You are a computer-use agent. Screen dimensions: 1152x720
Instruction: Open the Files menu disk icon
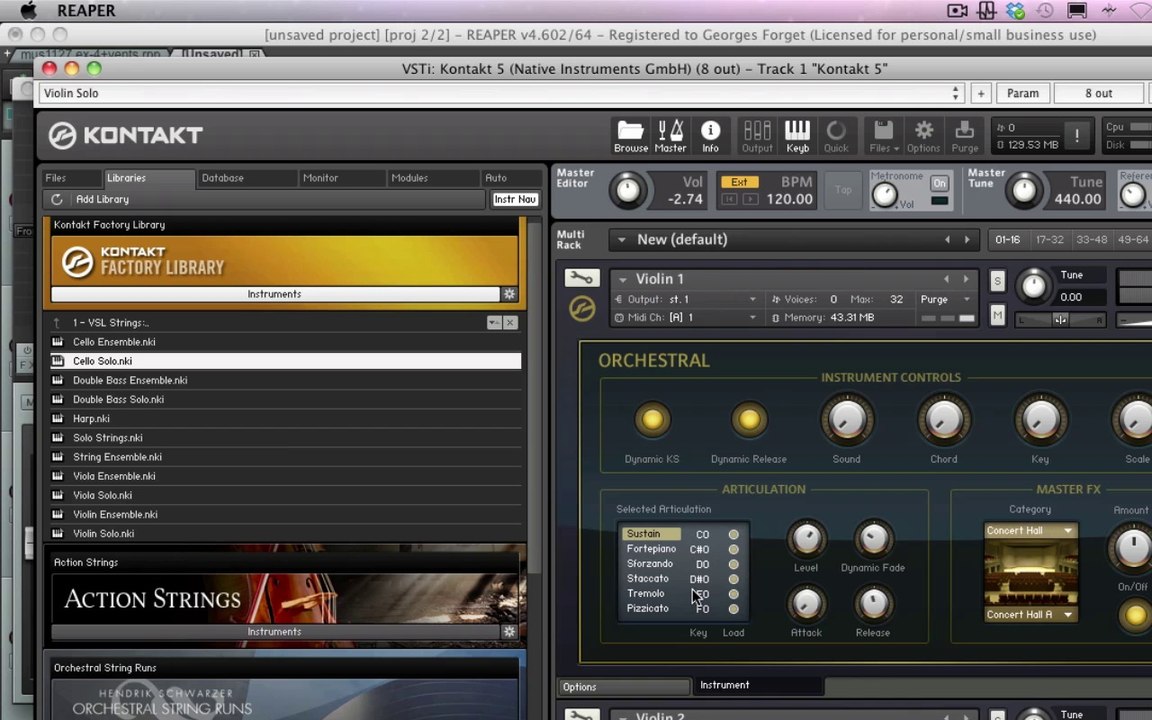point(883,136)
